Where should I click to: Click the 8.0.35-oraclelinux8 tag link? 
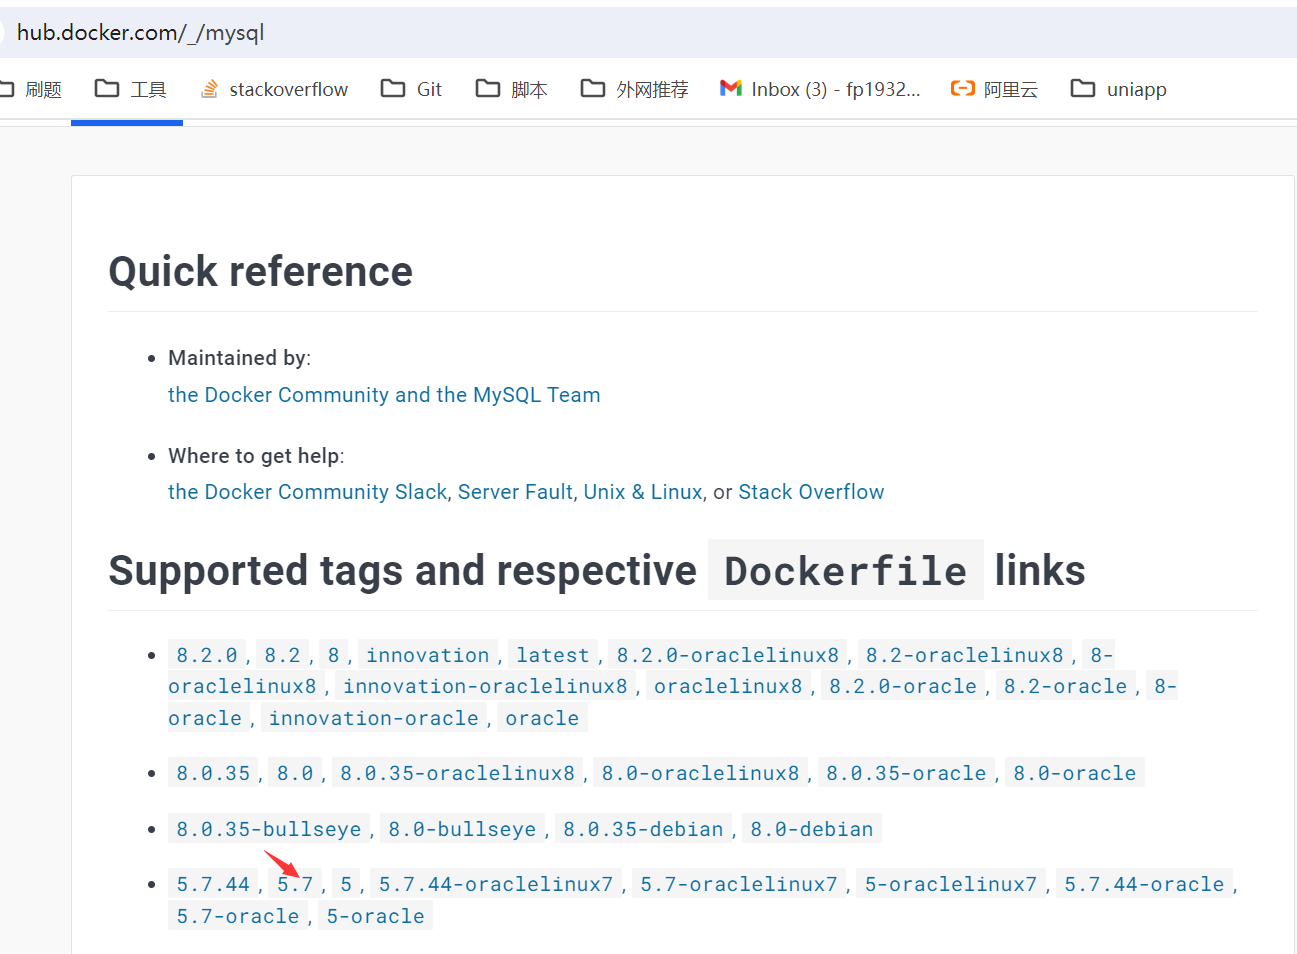[458, 773]
